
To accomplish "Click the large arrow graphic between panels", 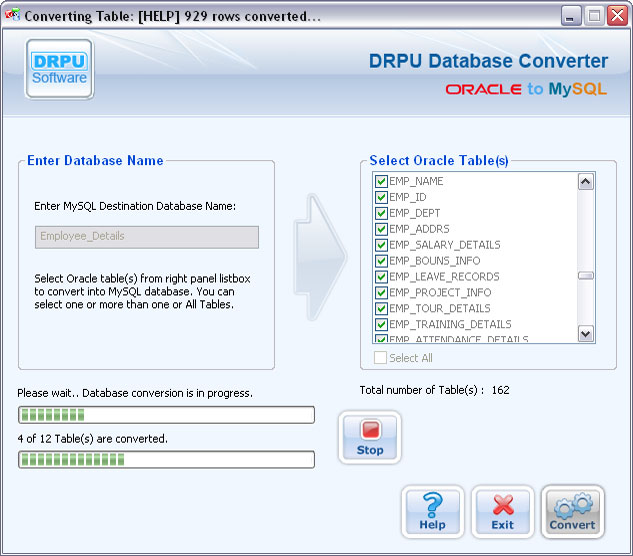I will click(x=320, y=257).
